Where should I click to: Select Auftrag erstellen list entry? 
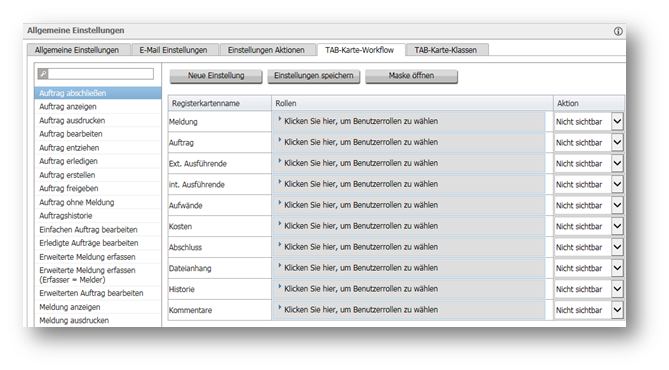point(98,175)
